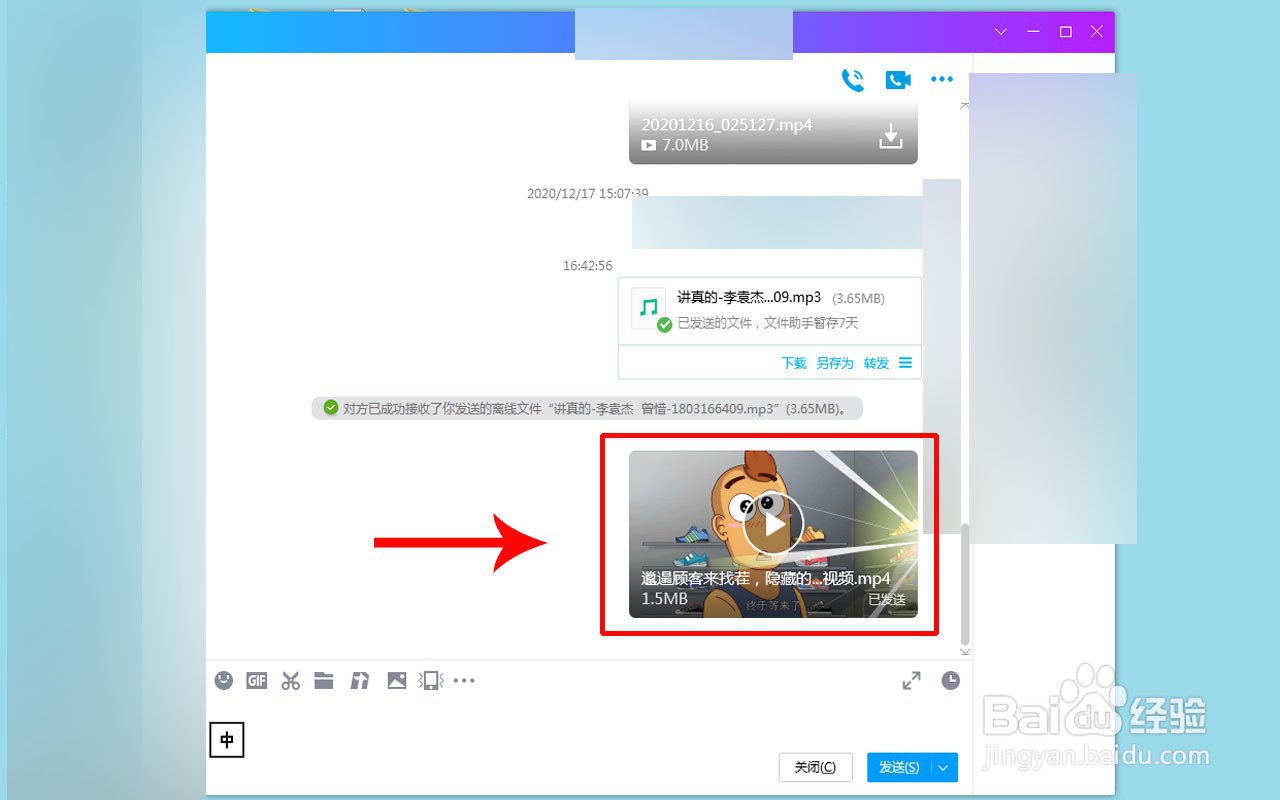Viewport: 1280px width, 800px height.
Task: Click 转发 on the mp3 file
Action: pyautogui.click(x=877, y=363)
